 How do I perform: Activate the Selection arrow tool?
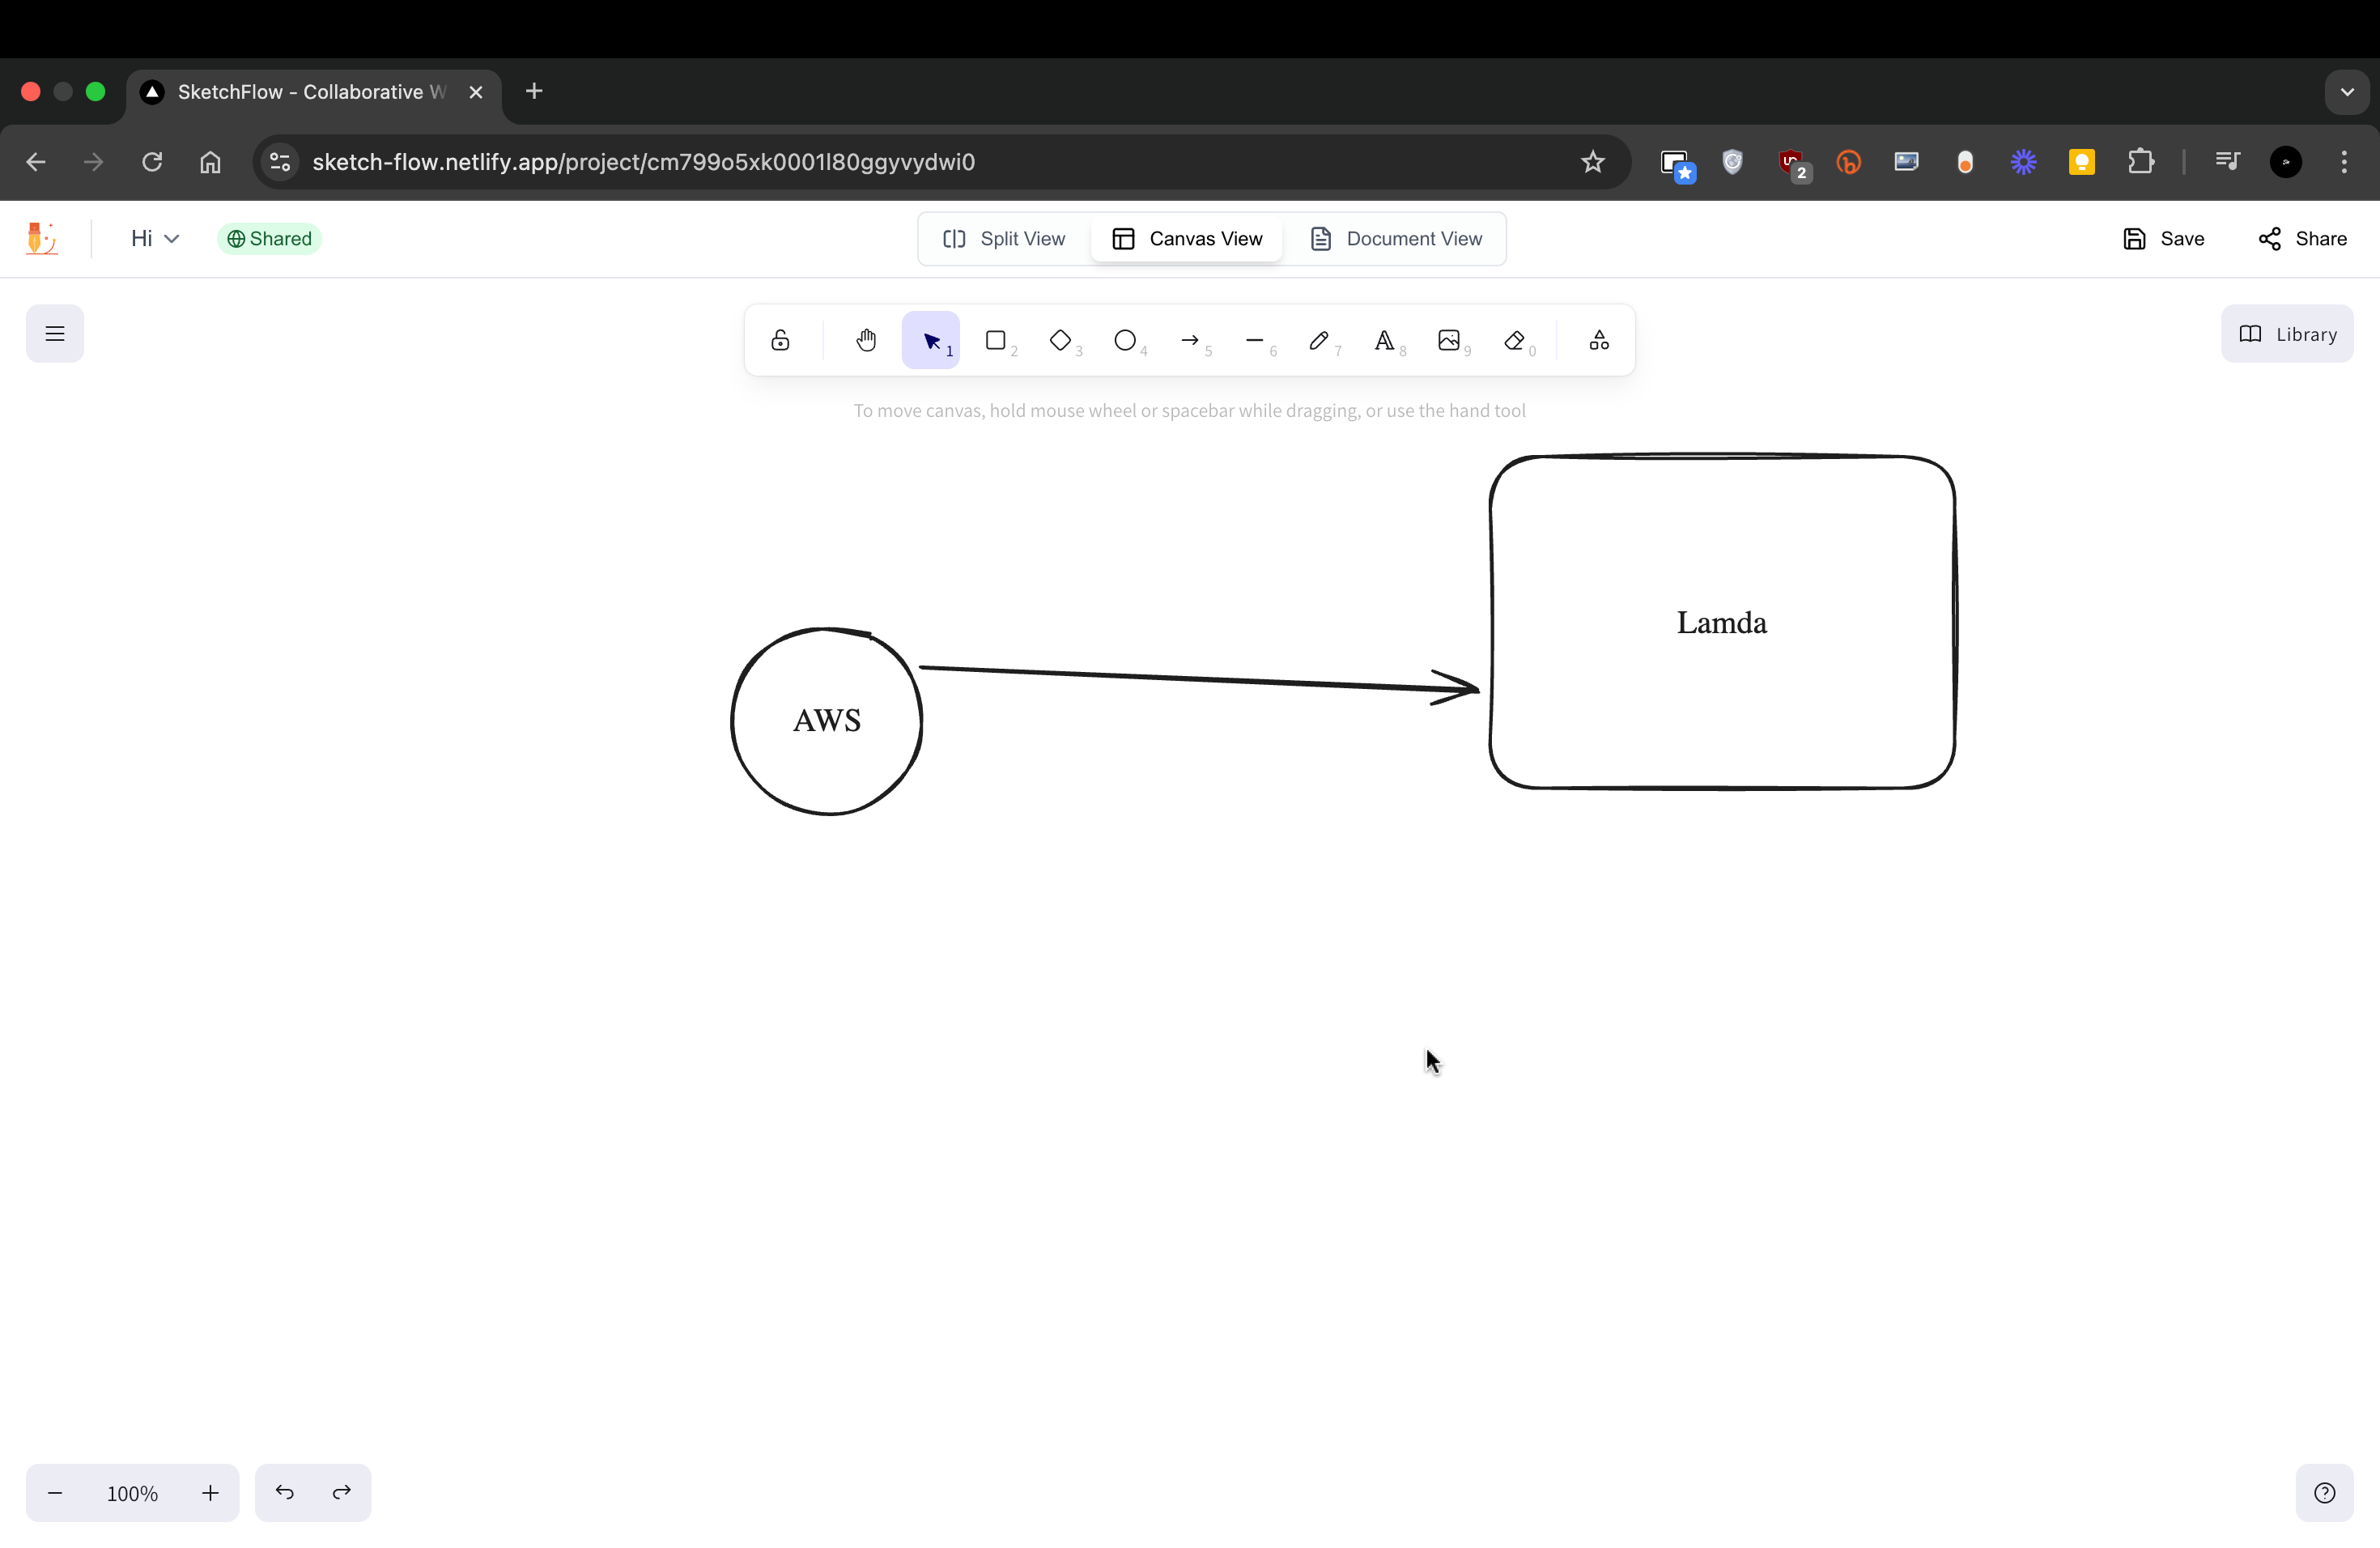click(x=931, y=341)
